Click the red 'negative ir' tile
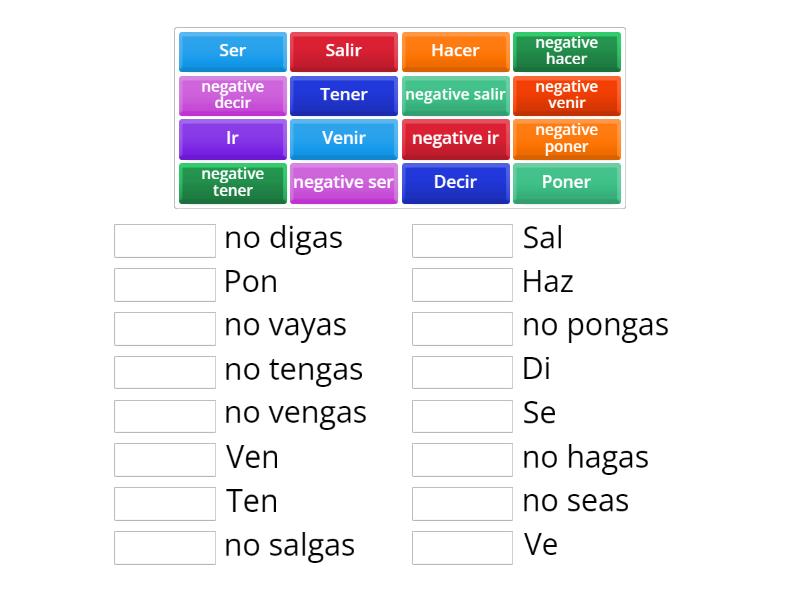 point(455,139)
